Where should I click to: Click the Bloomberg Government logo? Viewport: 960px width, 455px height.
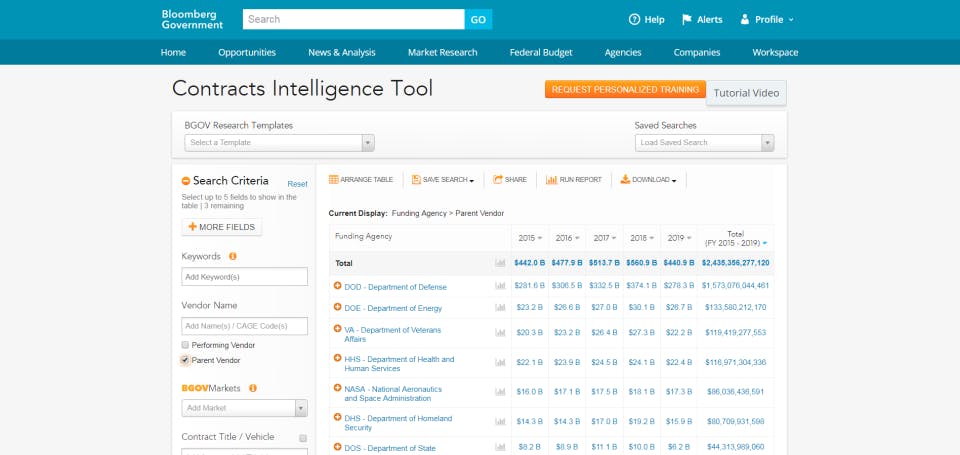coord(192,19)
